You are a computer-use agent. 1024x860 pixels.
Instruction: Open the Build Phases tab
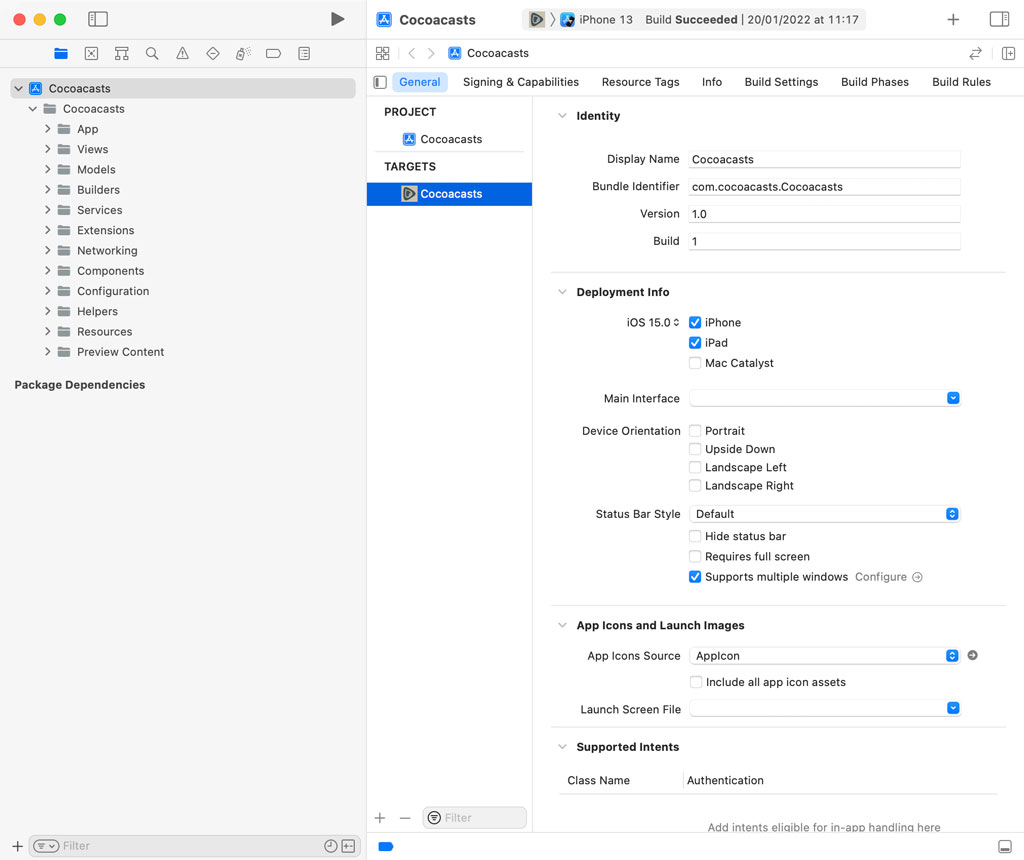click(x=874, y=82)
